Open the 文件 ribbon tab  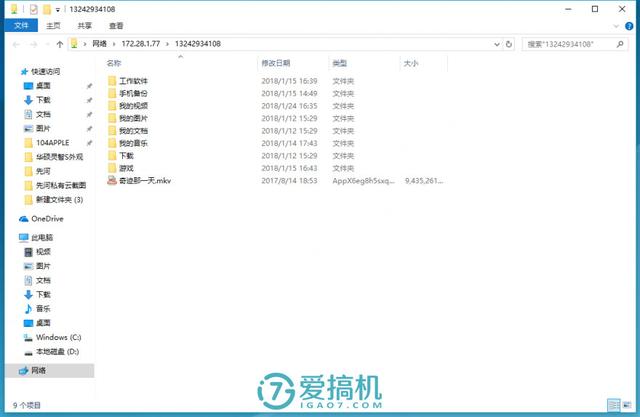pos(21,25)
